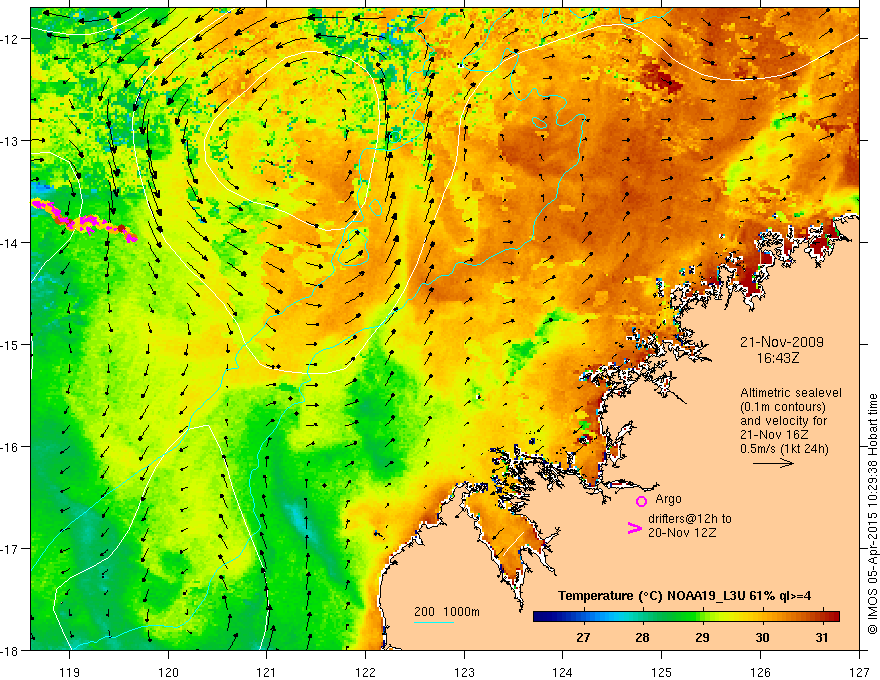
Task: Click the '0.5m/s (1kt 24h)' text
Action: (784, 448)
